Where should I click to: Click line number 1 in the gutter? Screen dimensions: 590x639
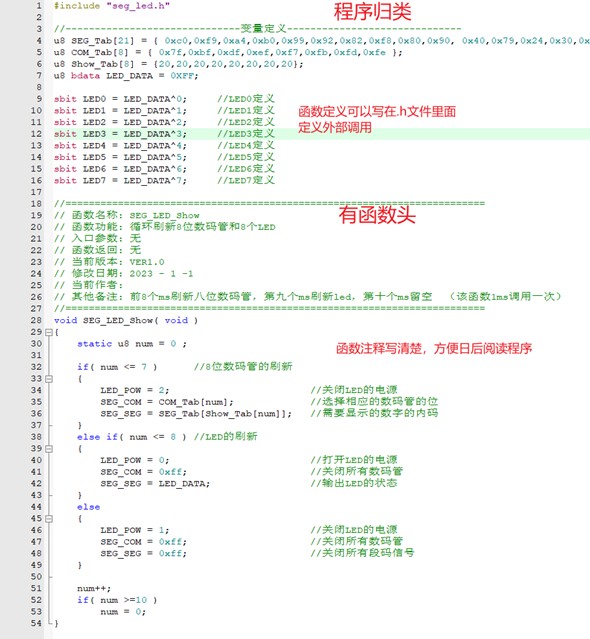(39, 6)
